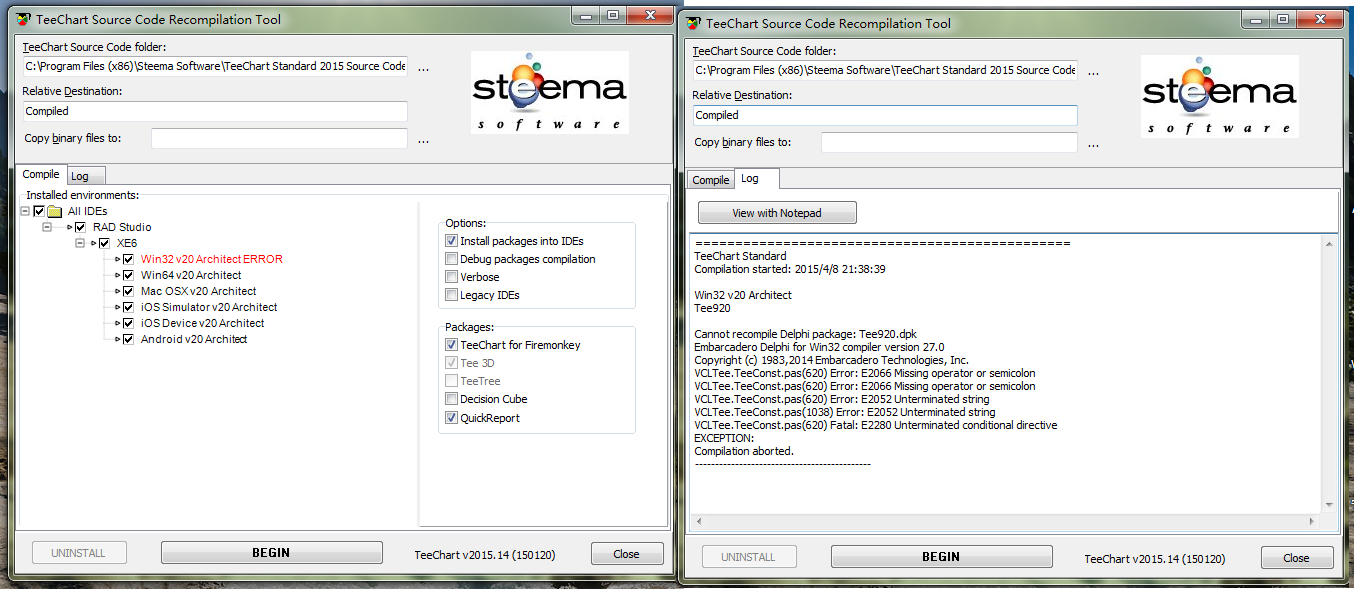The width and height of the screenshot is (1362, 601).
Task: Click the TeeChart v2015.14 version text in right window
Action: 1155,558
